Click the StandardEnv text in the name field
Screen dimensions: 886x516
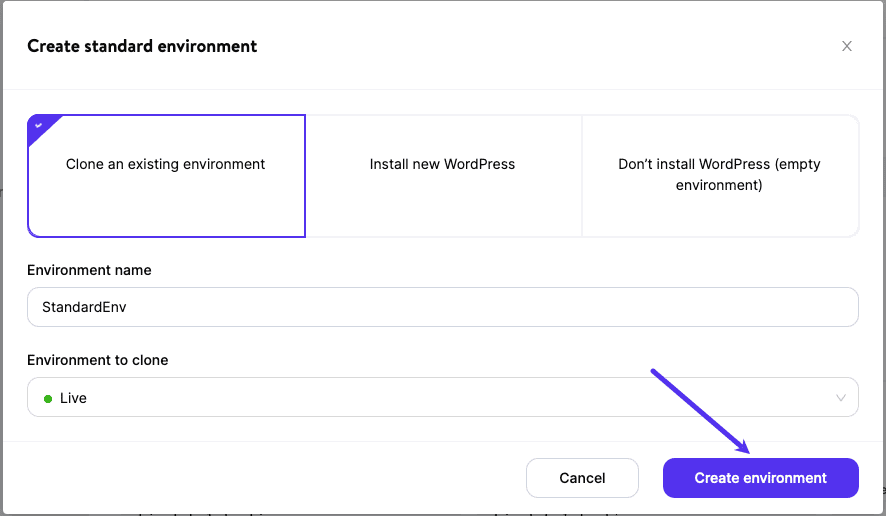click(84, 307)
